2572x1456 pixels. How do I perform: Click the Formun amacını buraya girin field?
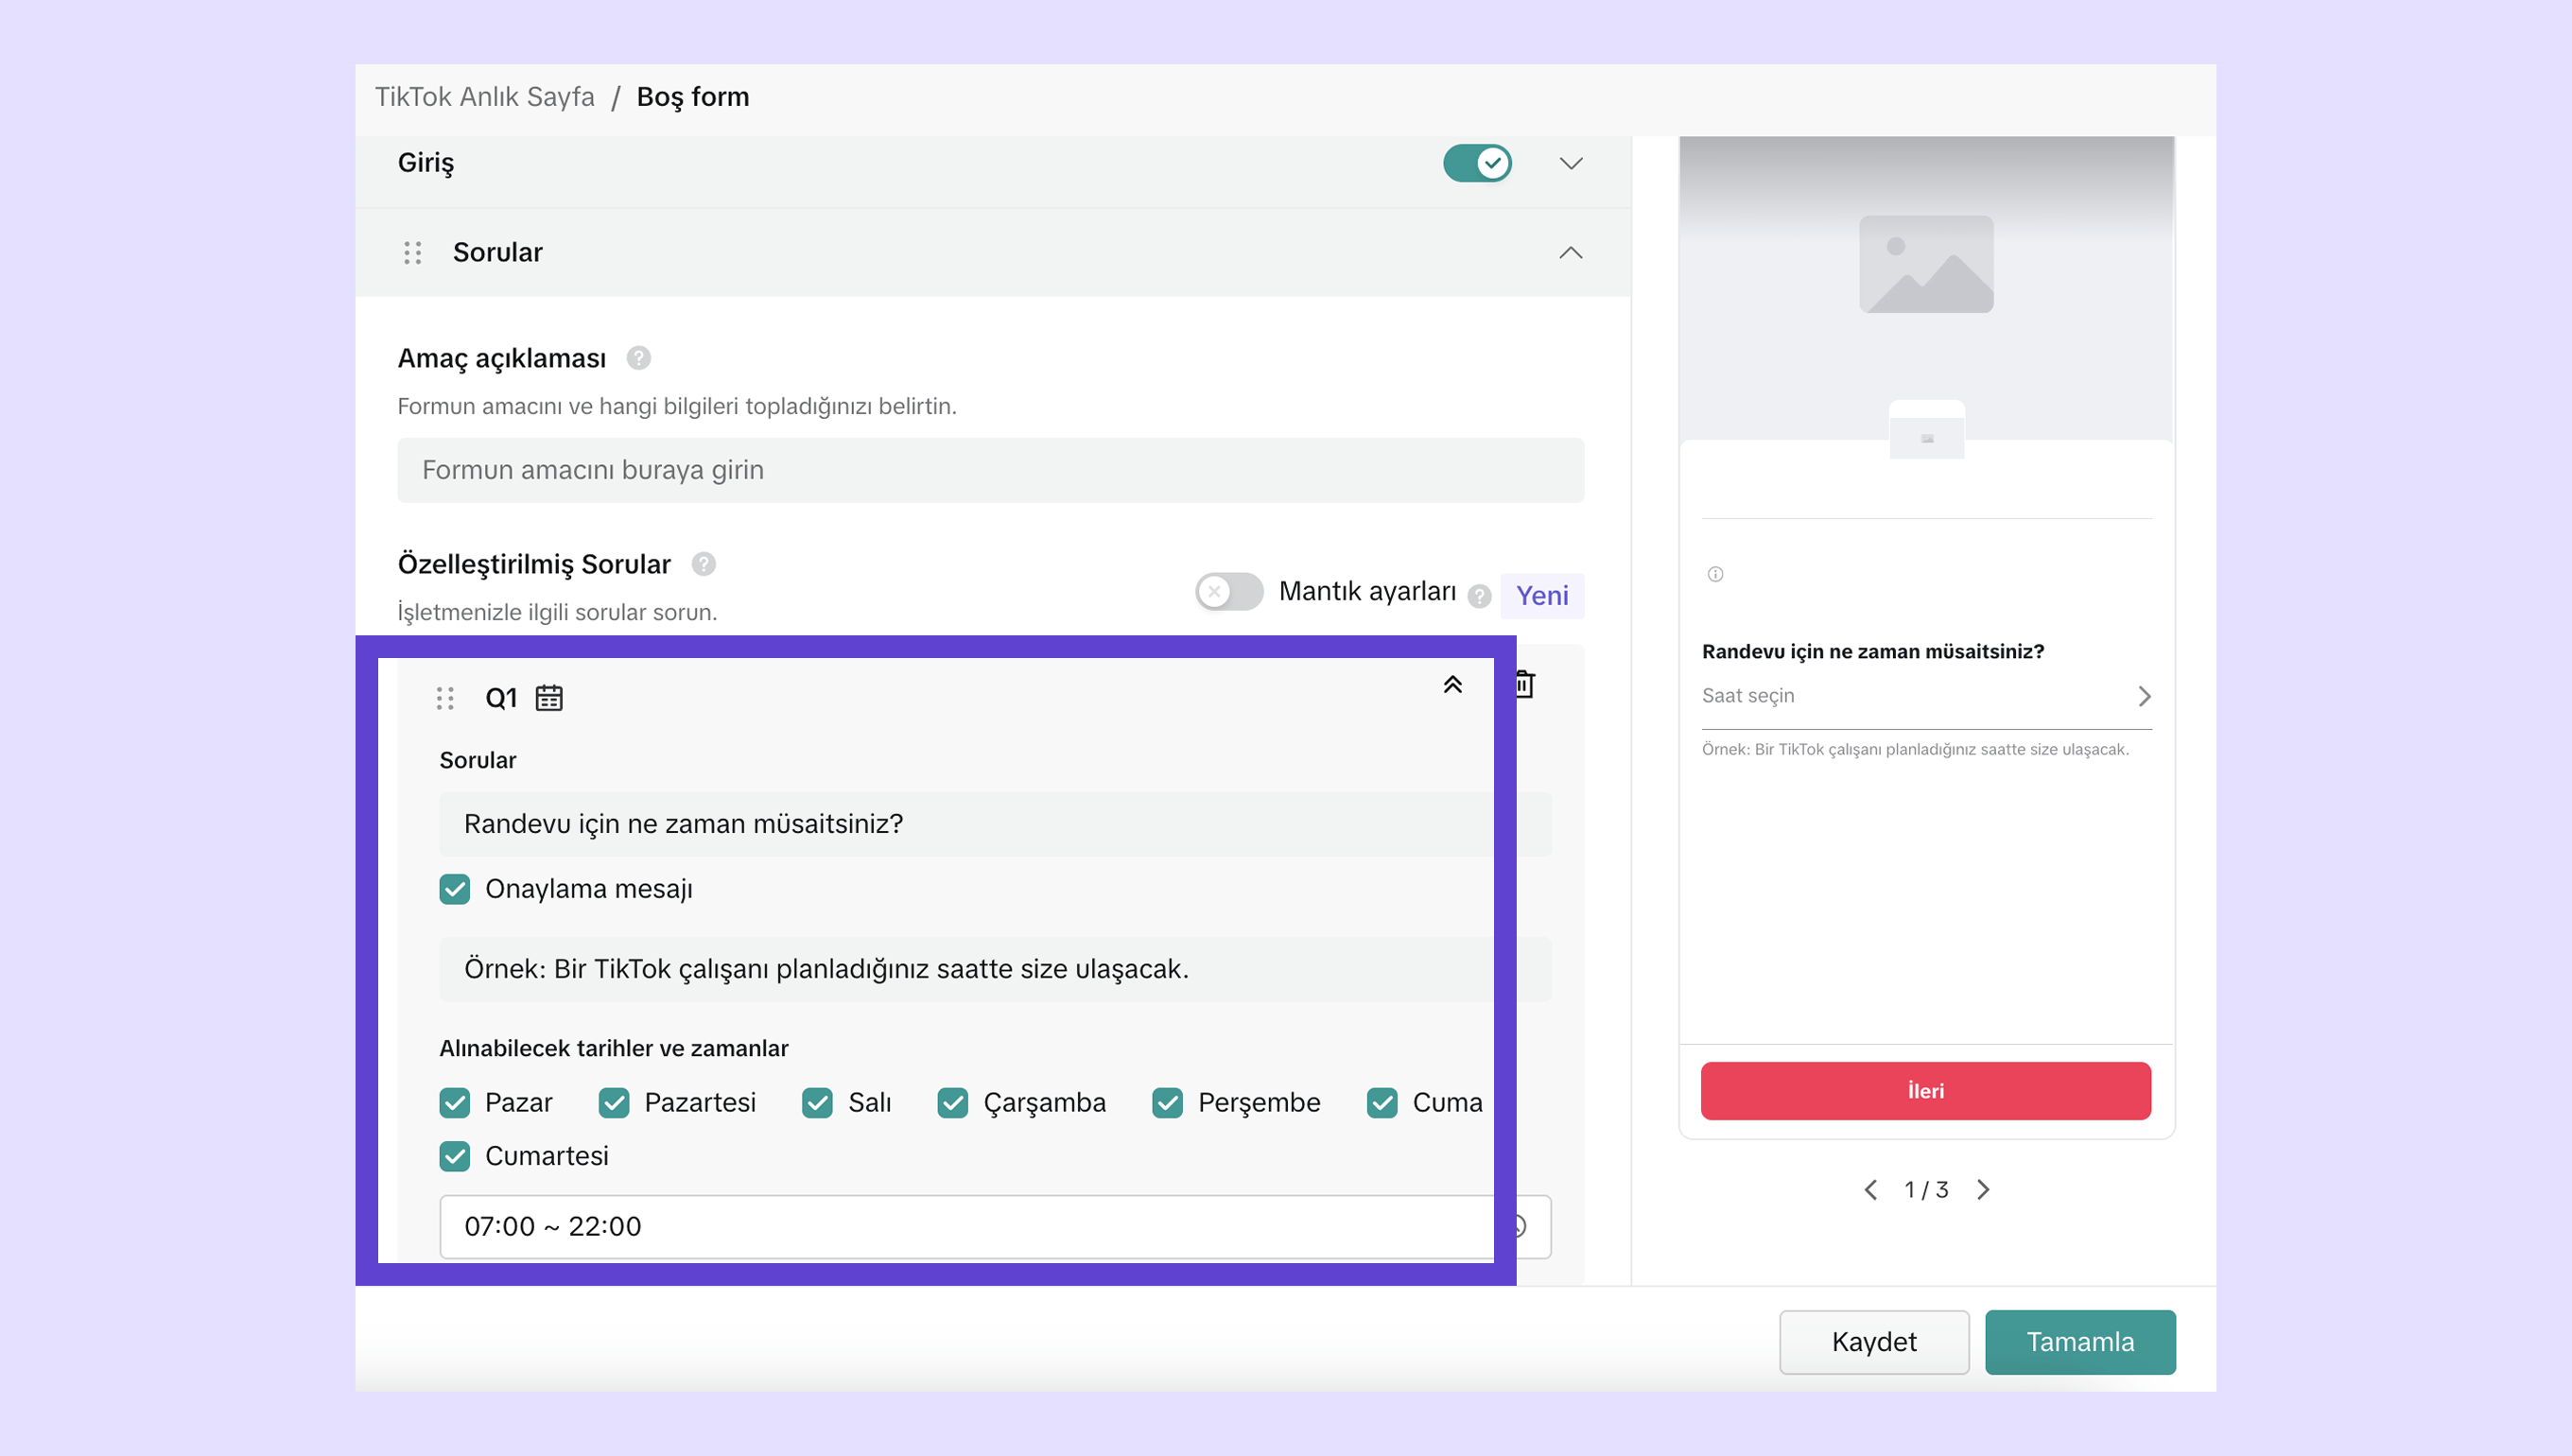(x=990, y=470)
